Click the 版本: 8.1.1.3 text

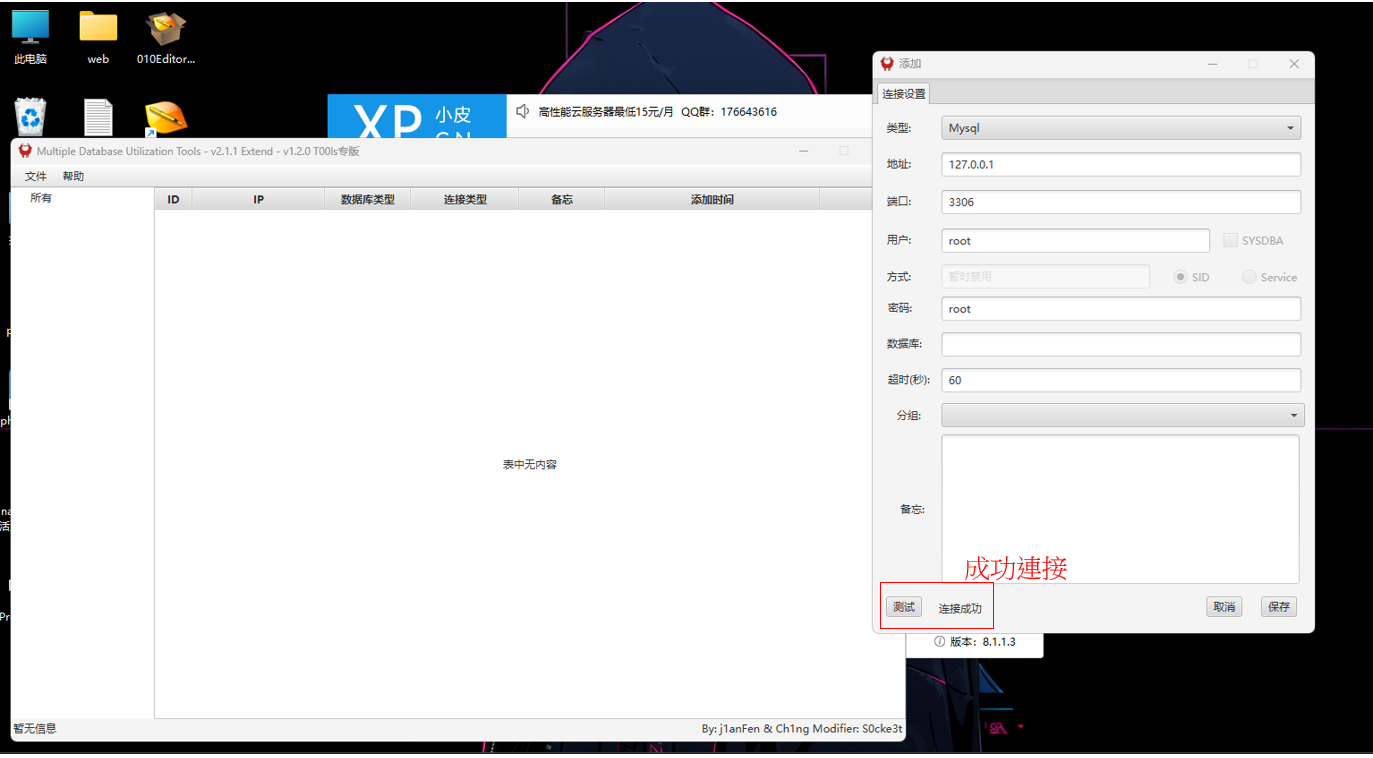(983, 641)
